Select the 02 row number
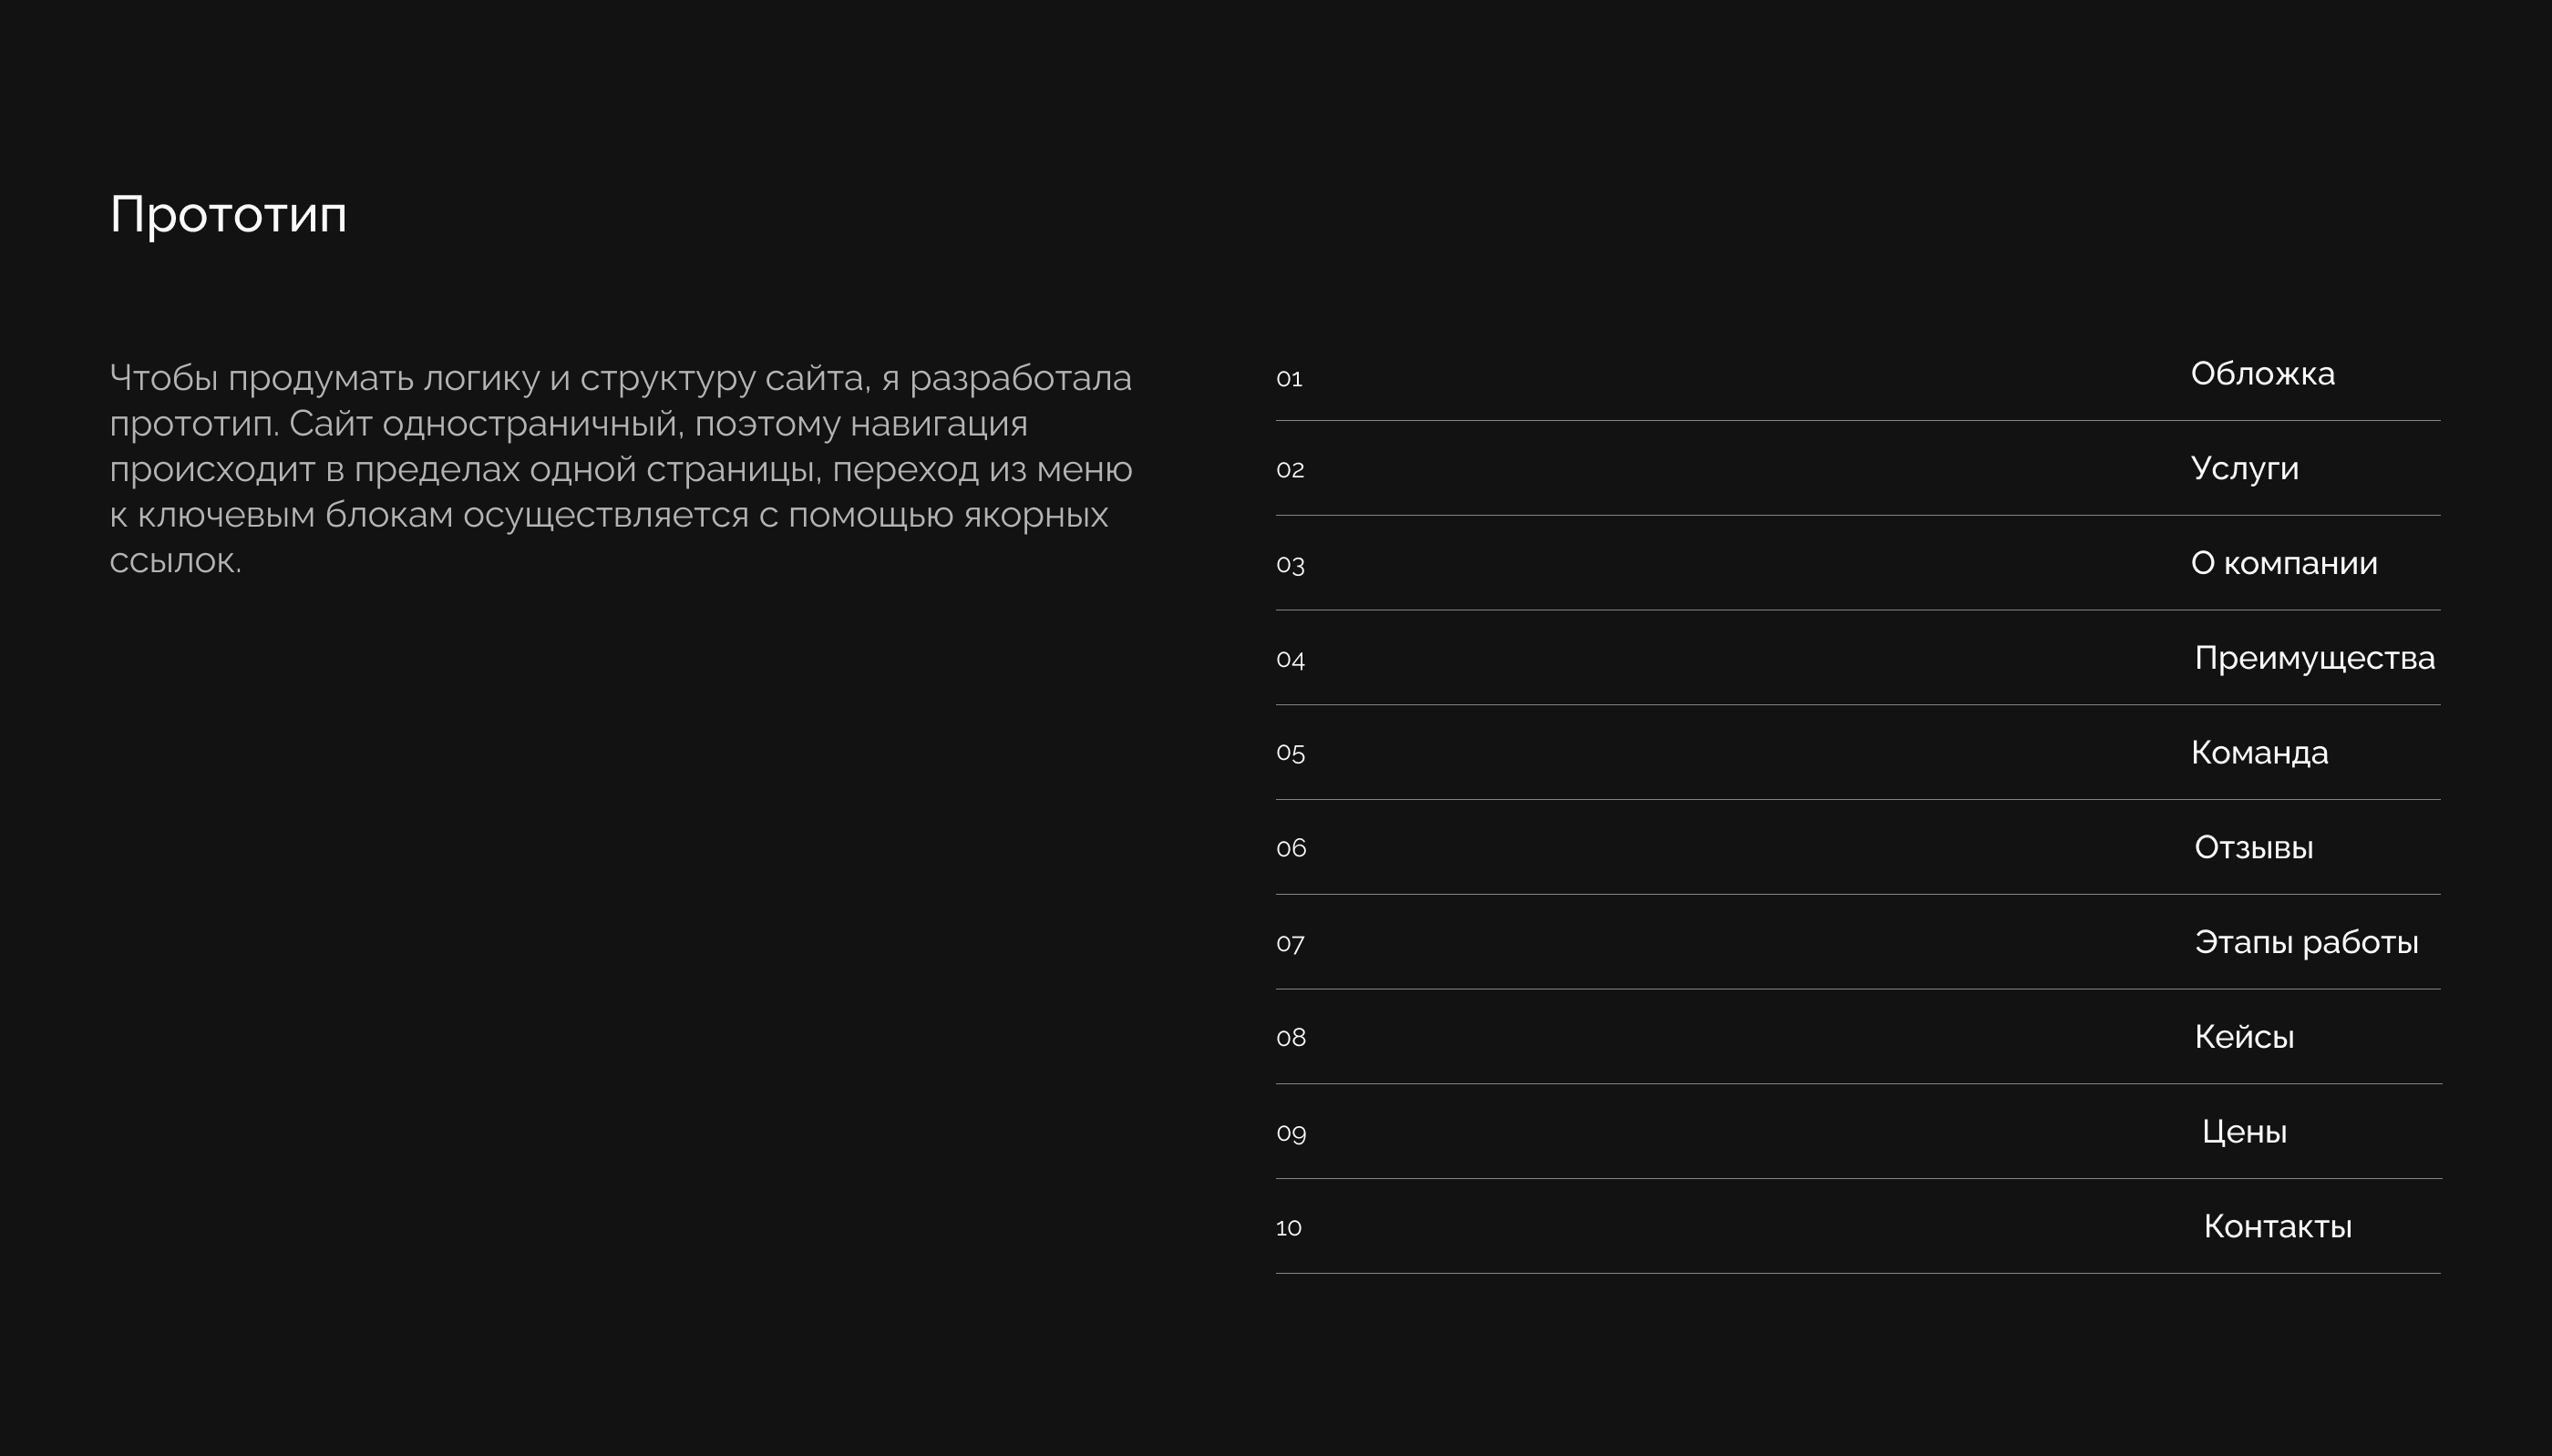Image resolution: width=2552 pixels, height=1456 pixels. 1290,470
